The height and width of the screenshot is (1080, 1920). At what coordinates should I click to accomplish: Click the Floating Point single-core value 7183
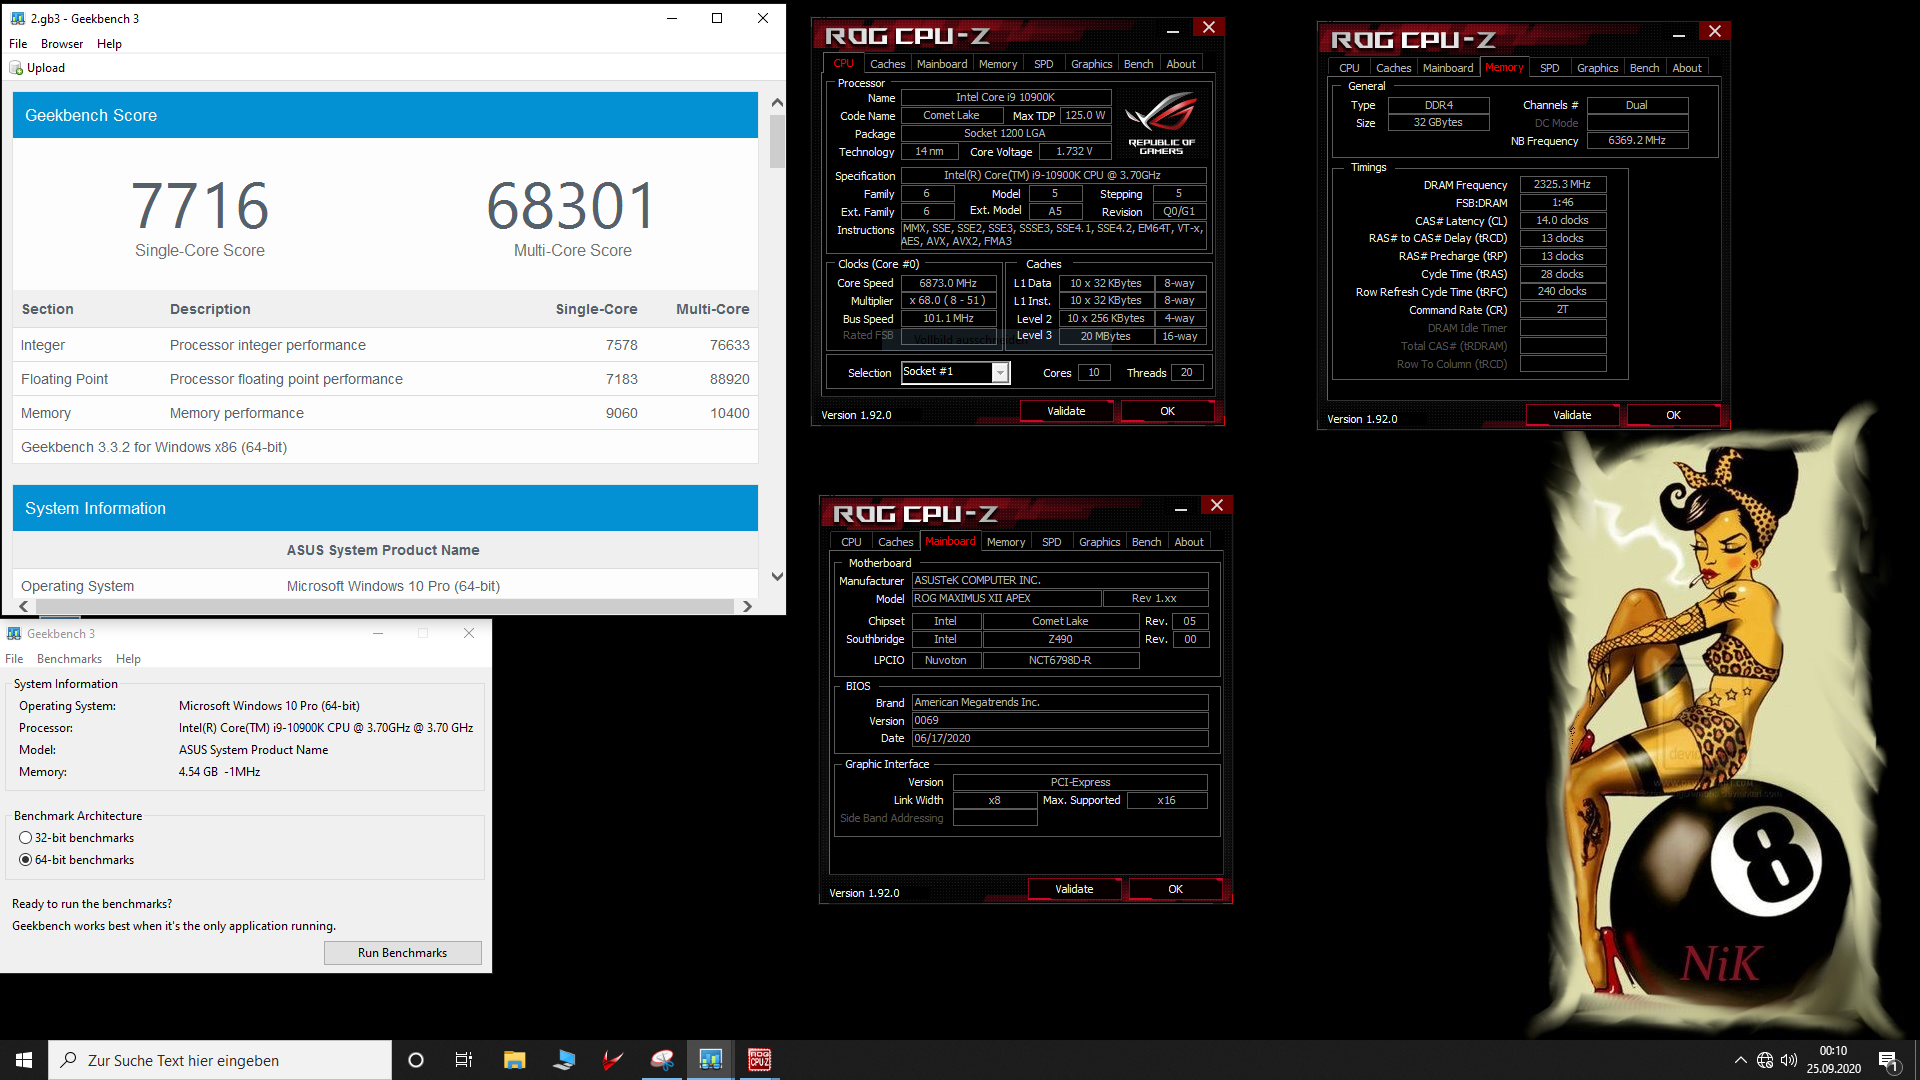pyautogui.click(x=621, y=379)
